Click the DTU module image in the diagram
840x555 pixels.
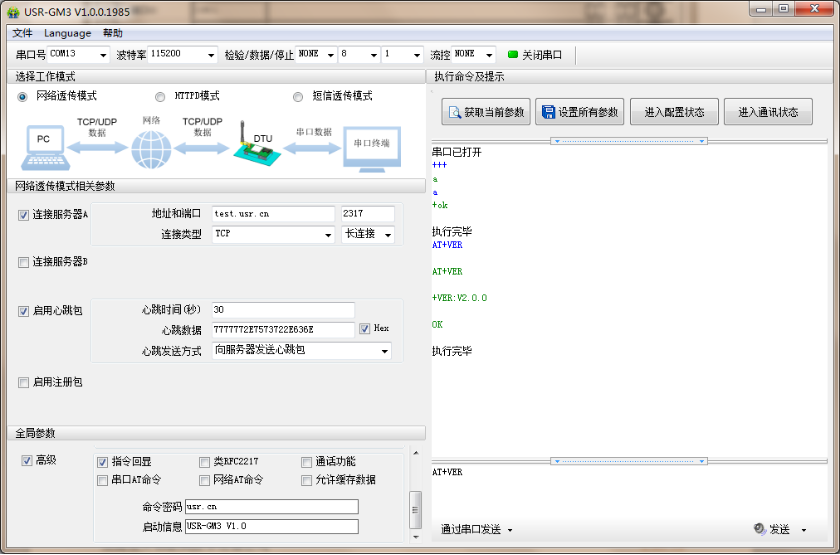tap(253, 146)
